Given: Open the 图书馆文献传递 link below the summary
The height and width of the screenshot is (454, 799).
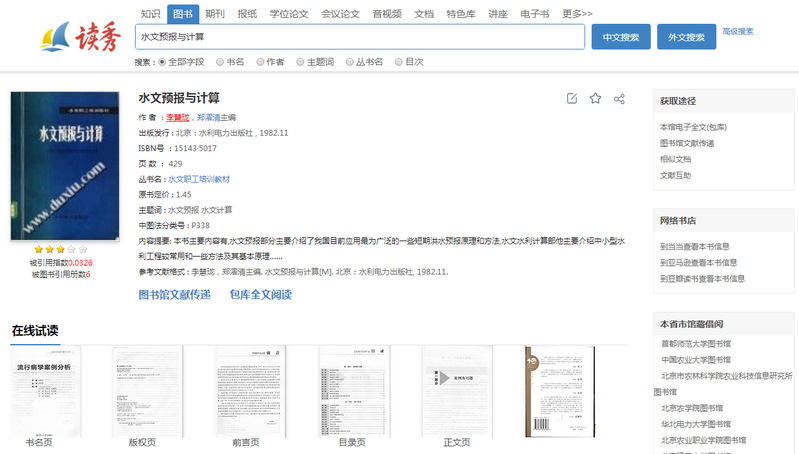Looking at the screenshot, I should (x=174, y=295).
